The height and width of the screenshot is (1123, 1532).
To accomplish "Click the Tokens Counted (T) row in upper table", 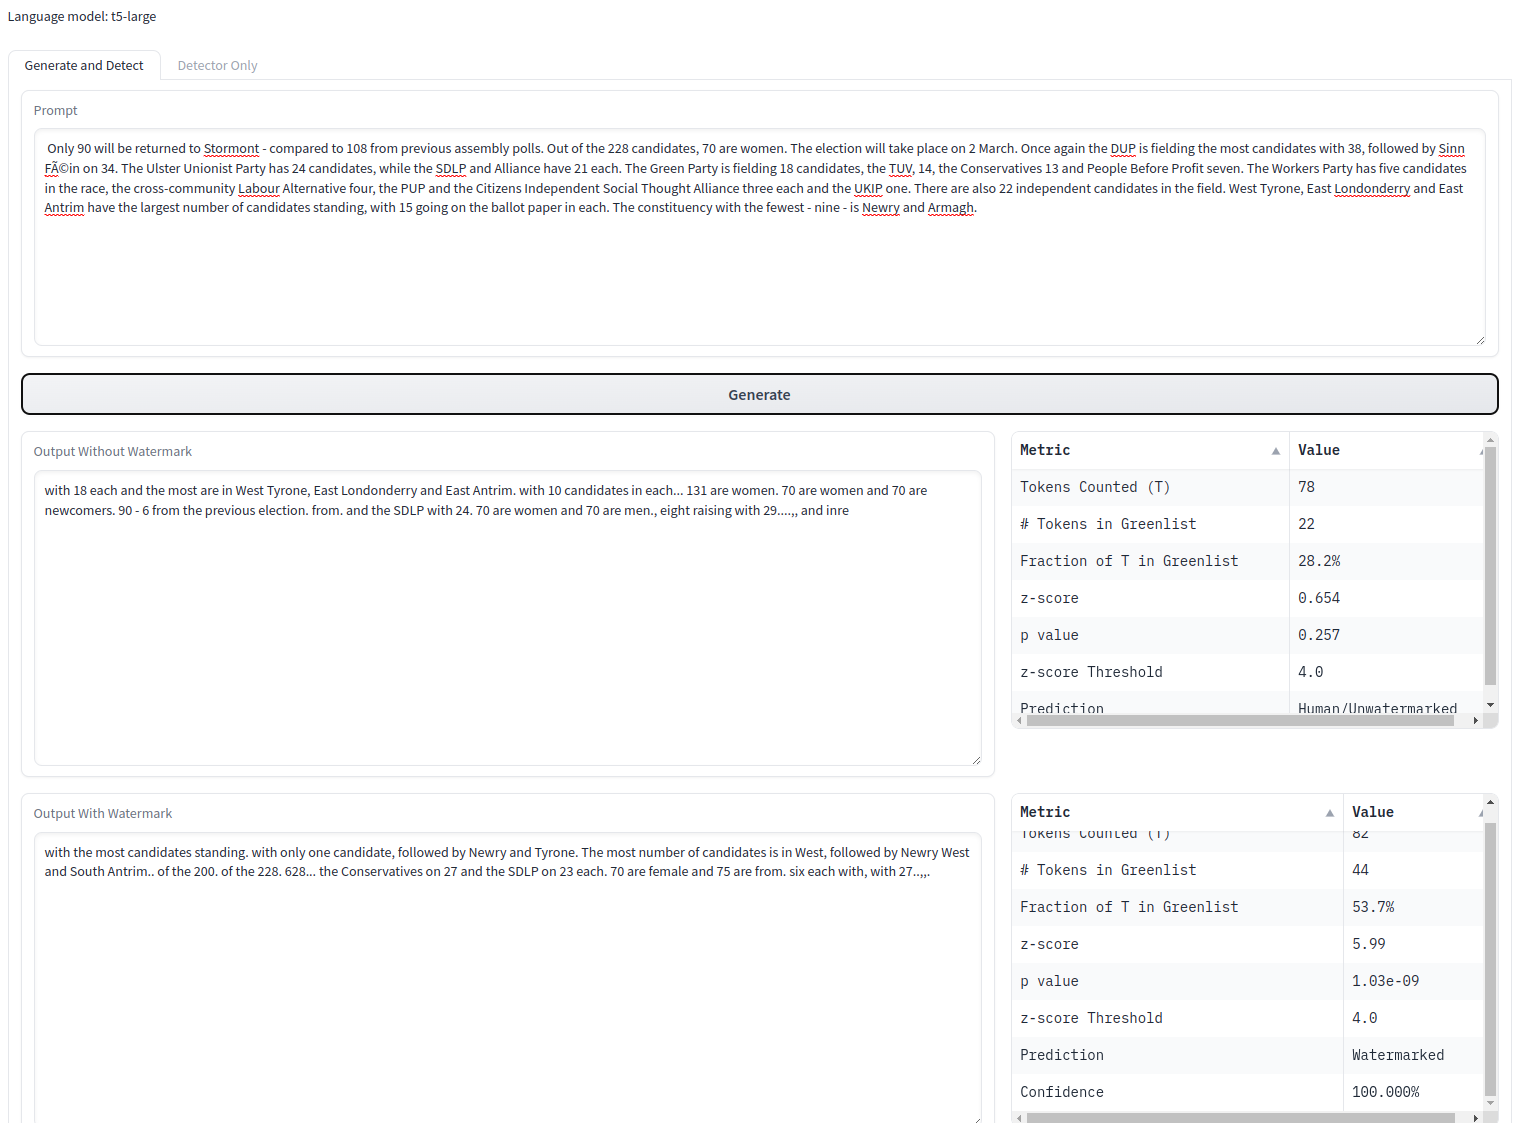I will coord(1248,487).
